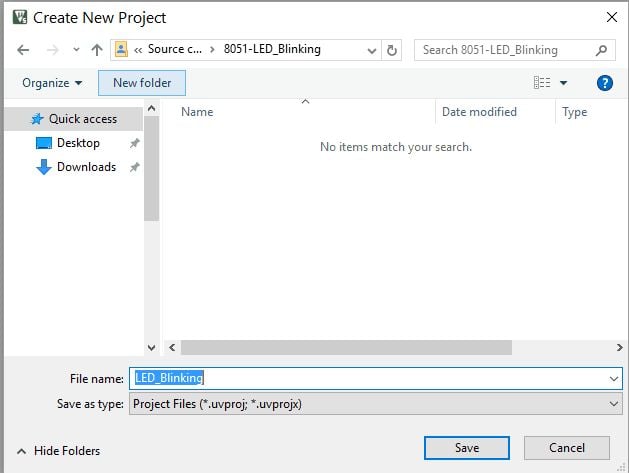This screenshot has width=629, height=473.
Task: Open Downloads in the navigation pane
Action: click(86, 167)
